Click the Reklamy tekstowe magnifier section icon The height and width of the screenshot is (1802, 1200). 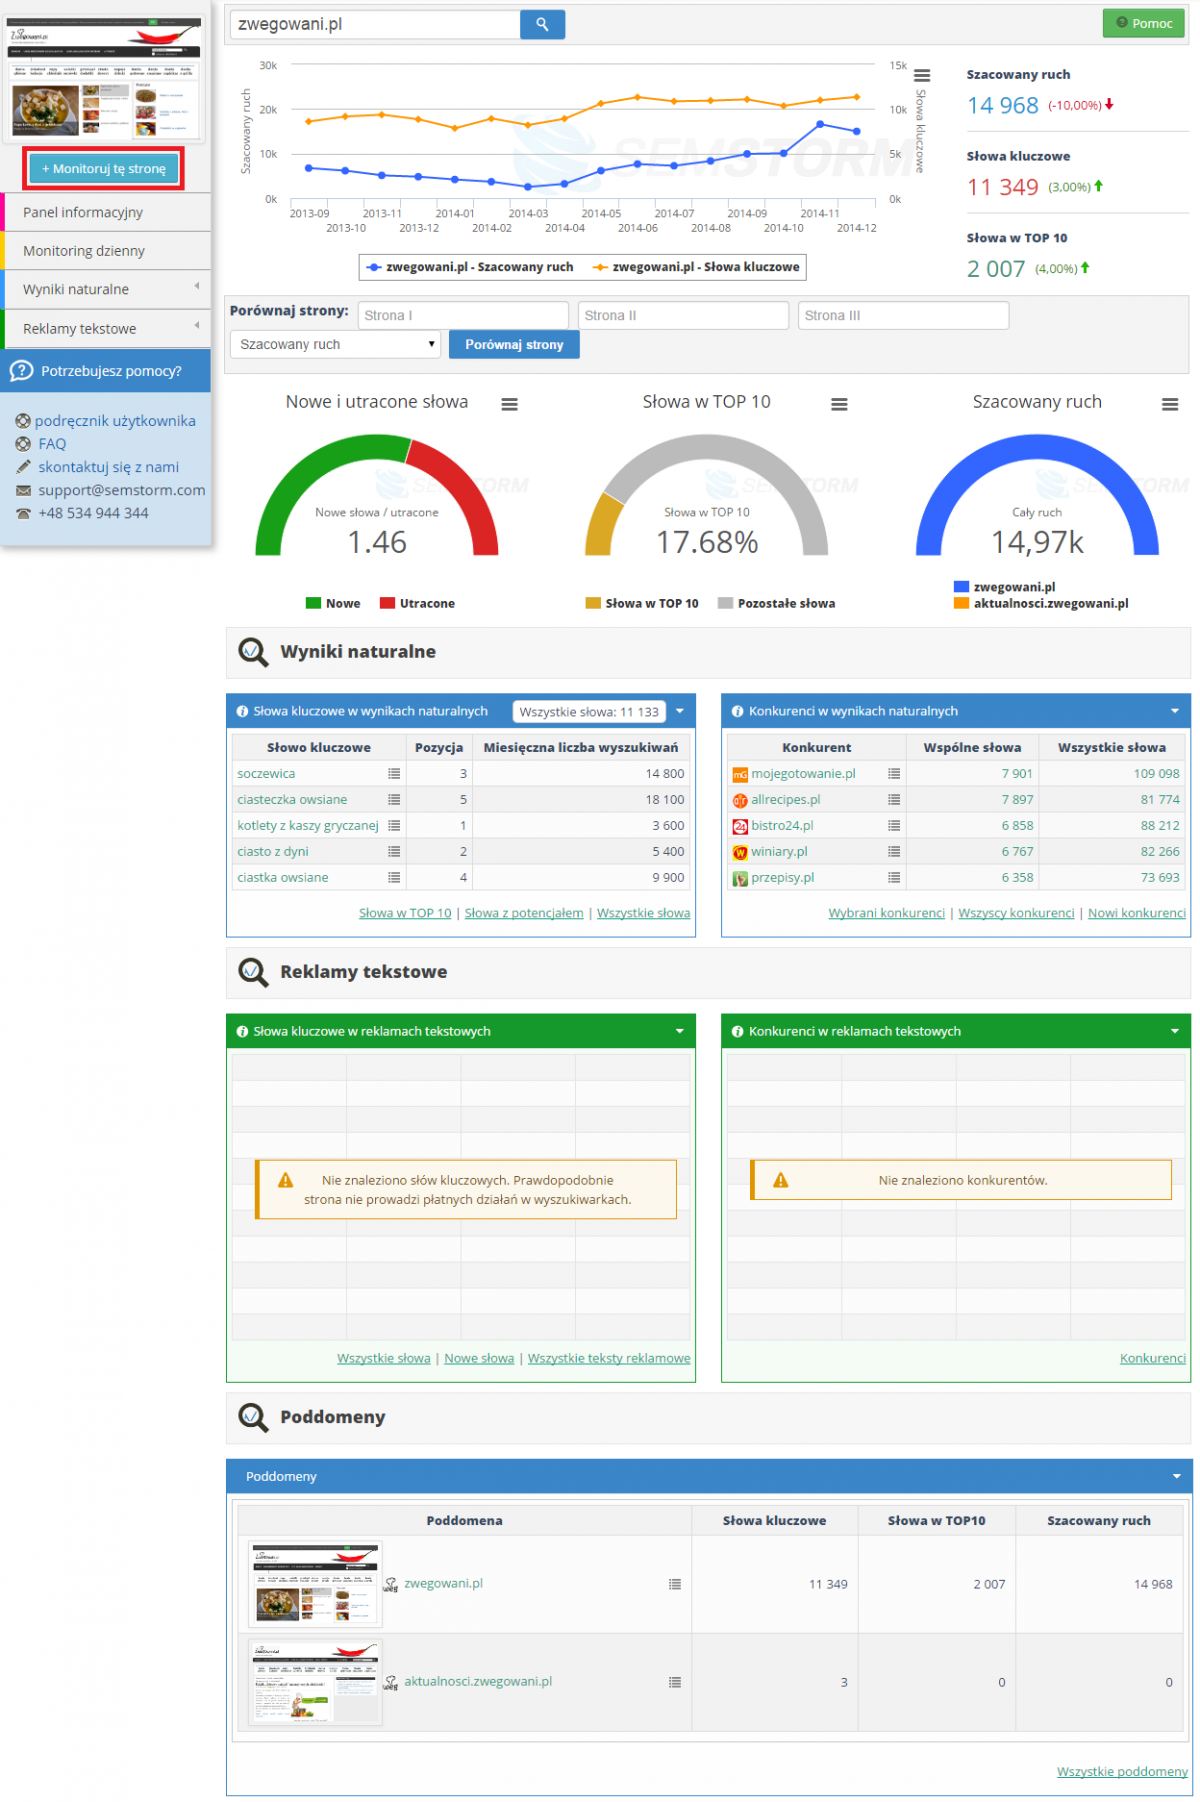(253, 972)
